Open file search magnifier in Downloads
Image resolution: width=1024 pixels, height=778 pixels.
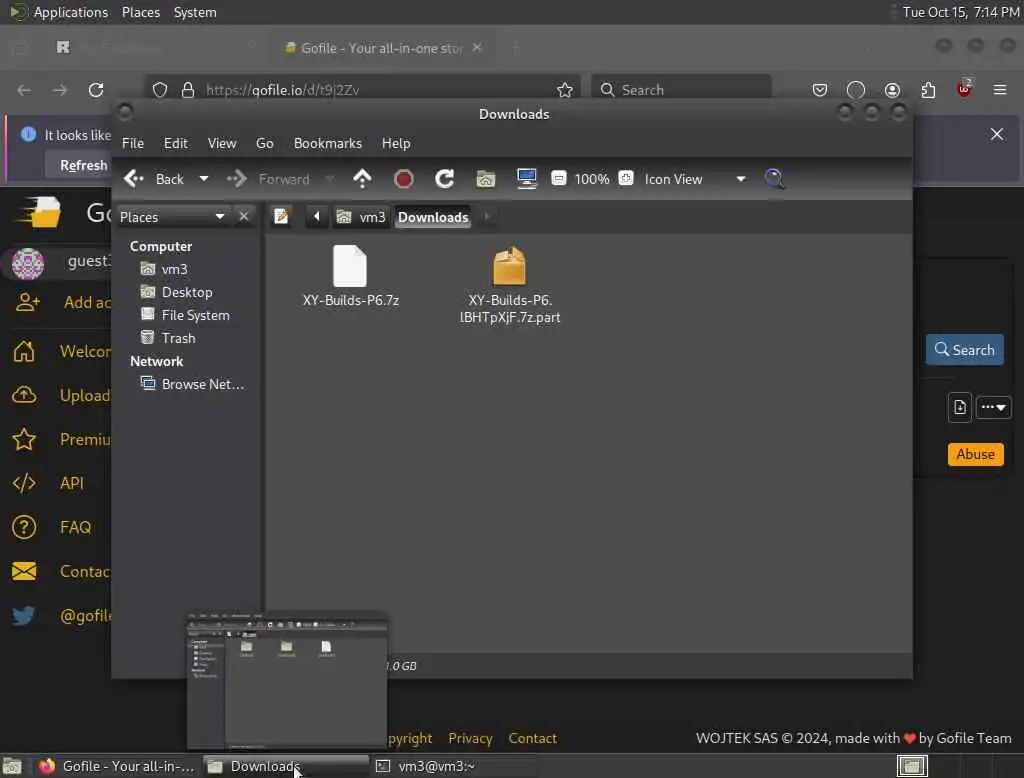tap(775, 178)
